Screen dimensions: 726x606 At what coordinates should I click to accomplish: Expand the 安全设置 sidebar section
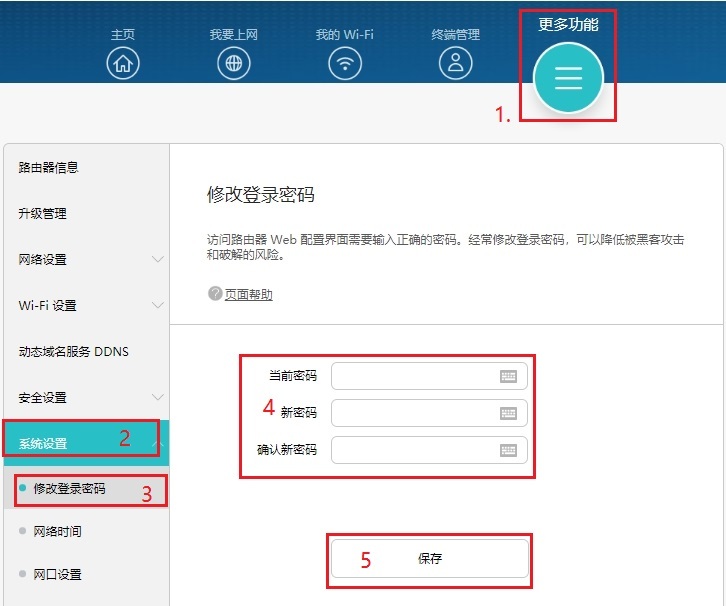coord(157,397)
